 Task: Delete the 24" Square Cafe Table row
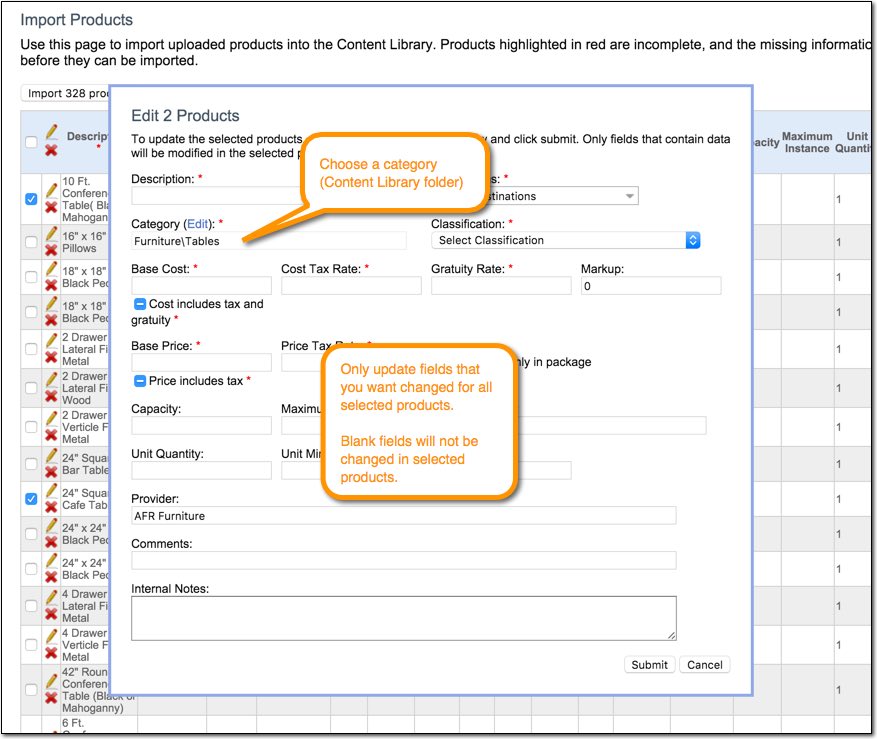click(51, 507)
